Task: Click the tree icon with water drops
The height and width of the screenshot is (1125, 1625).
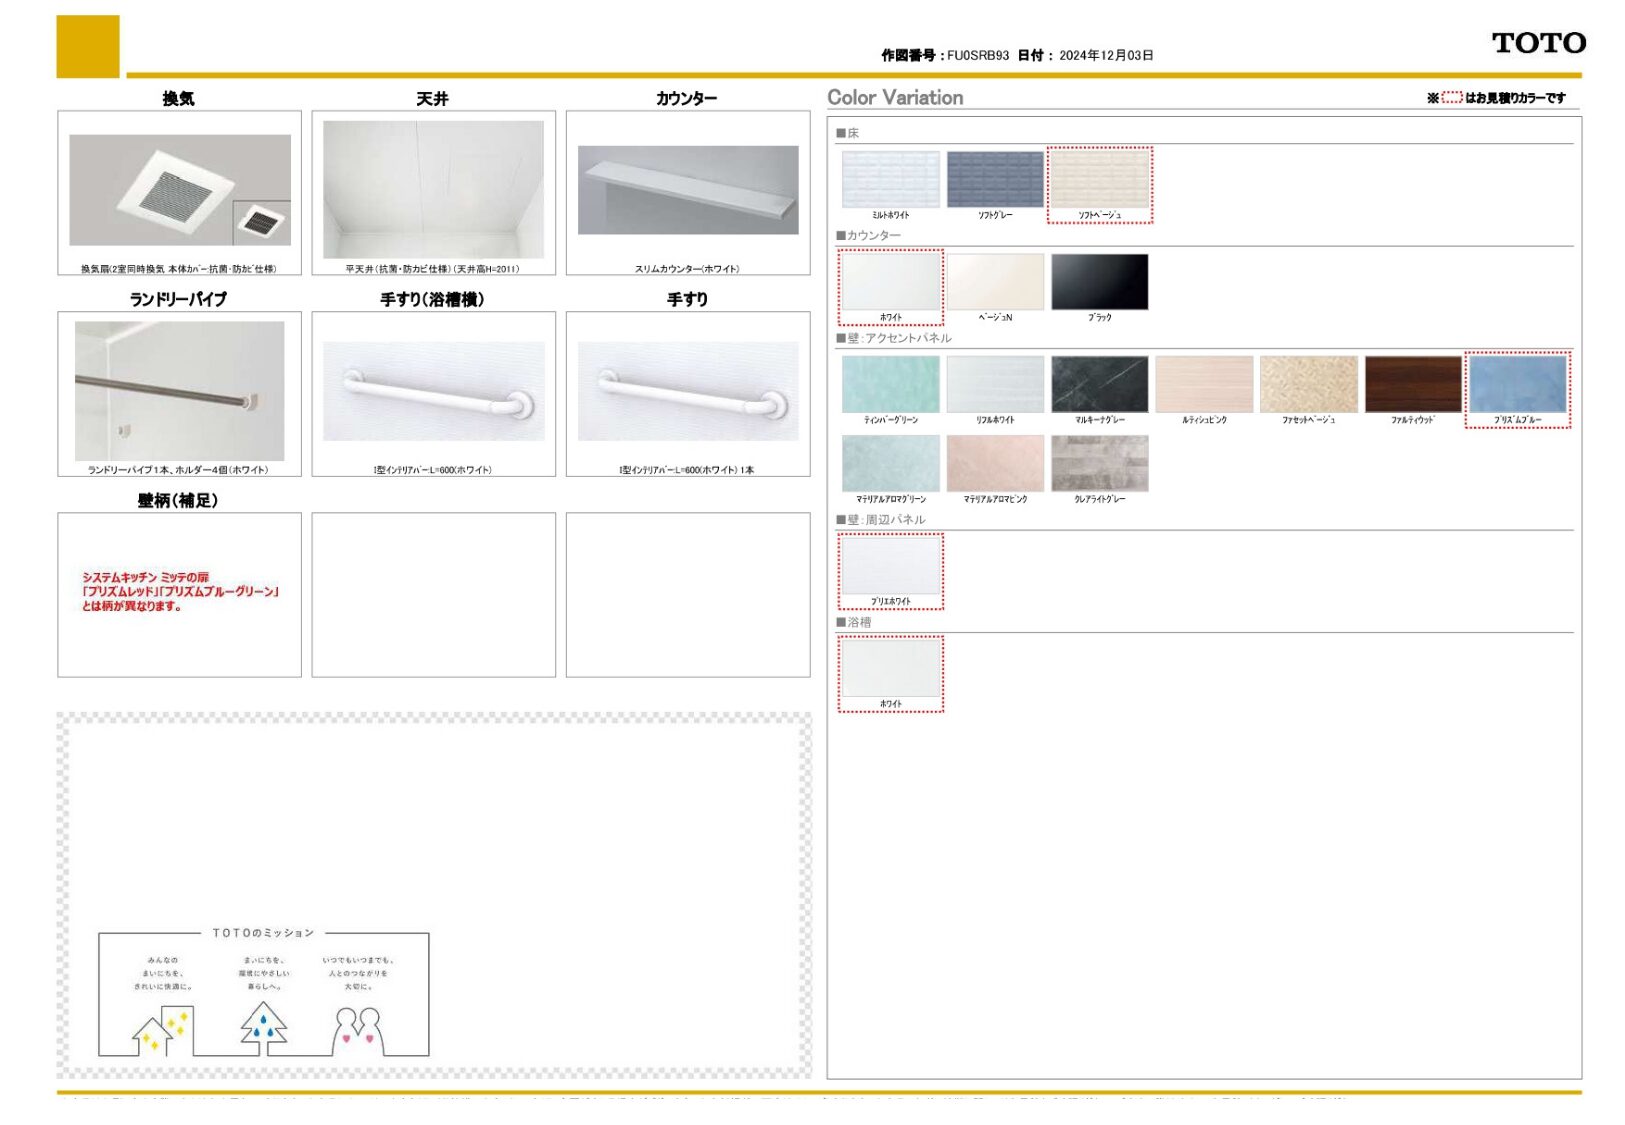Action: tap(263, 1027)
